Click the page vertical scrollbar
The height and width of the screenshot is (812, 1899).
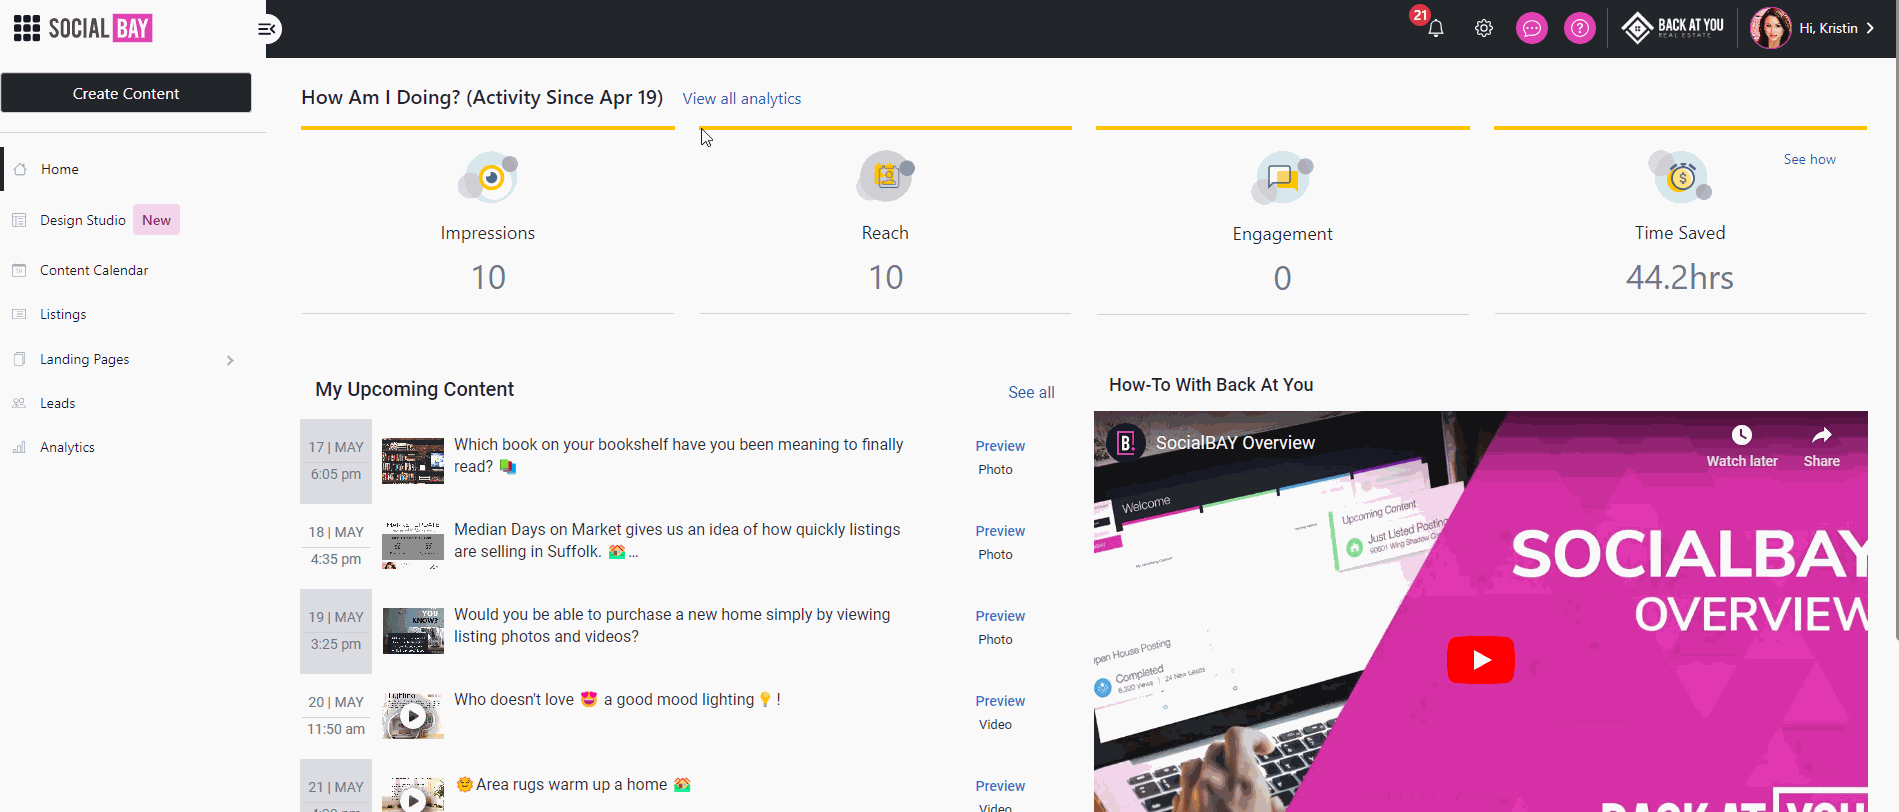1896,350
